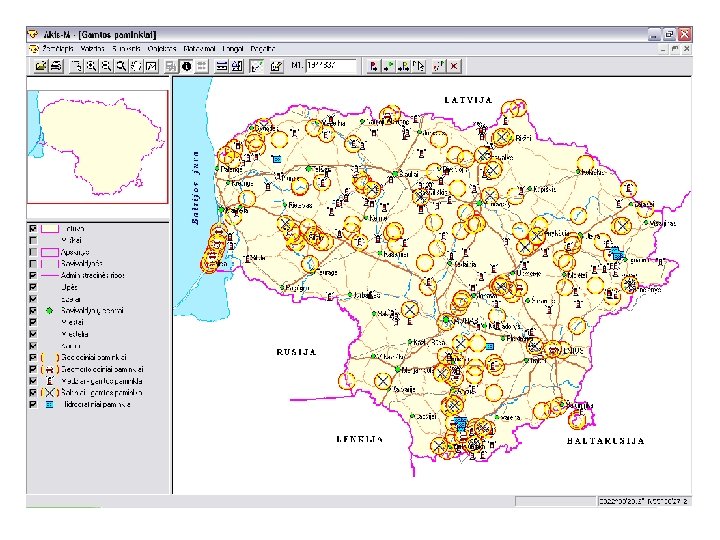Click the greyed grid icon right of info
The image size is (720, 540).
(x=201, y=66)
